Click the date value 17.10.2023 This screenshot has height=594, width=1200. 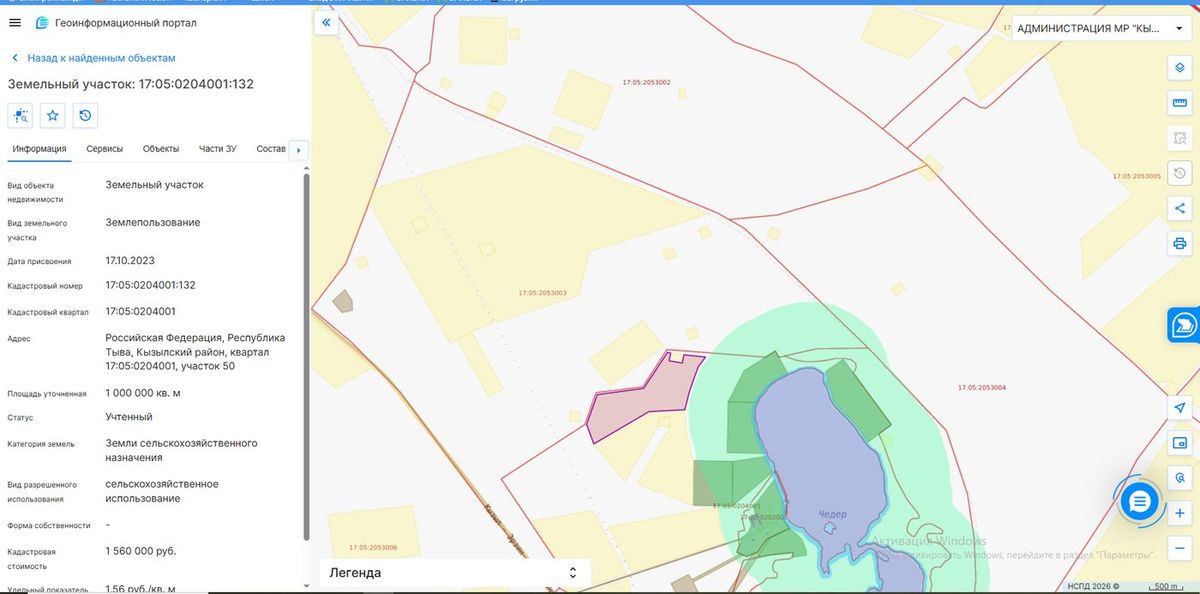pyautogui.click(x=130, y=260)
